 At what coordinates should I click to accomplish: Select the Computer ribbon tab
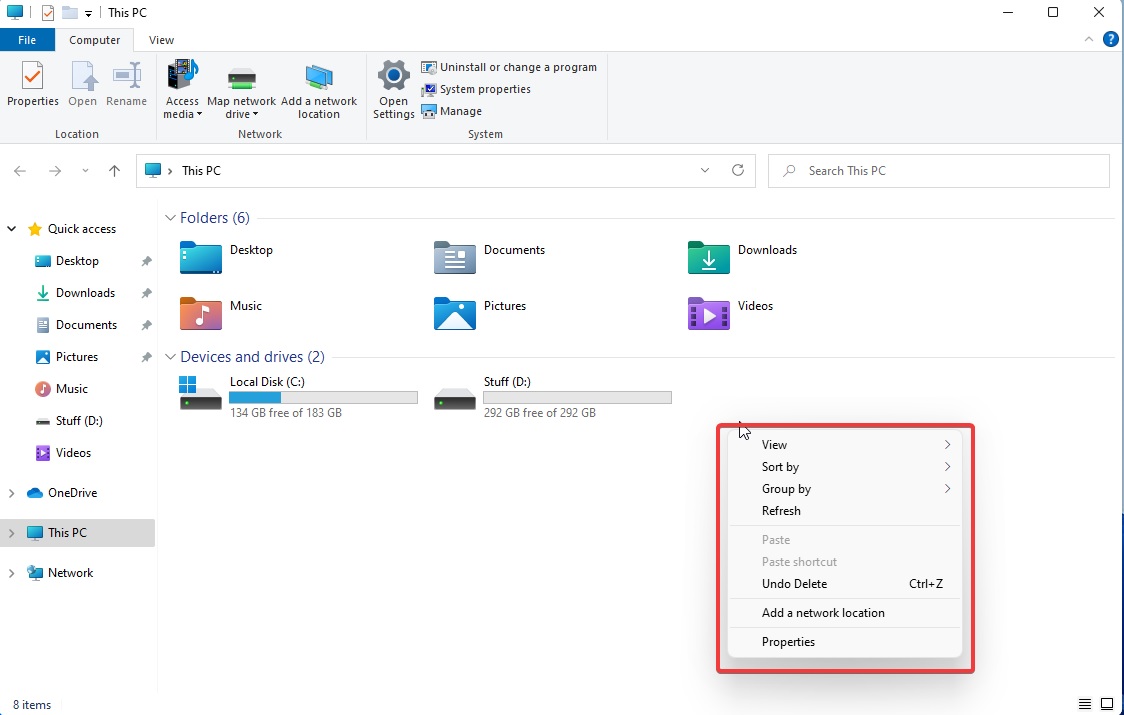95,40
